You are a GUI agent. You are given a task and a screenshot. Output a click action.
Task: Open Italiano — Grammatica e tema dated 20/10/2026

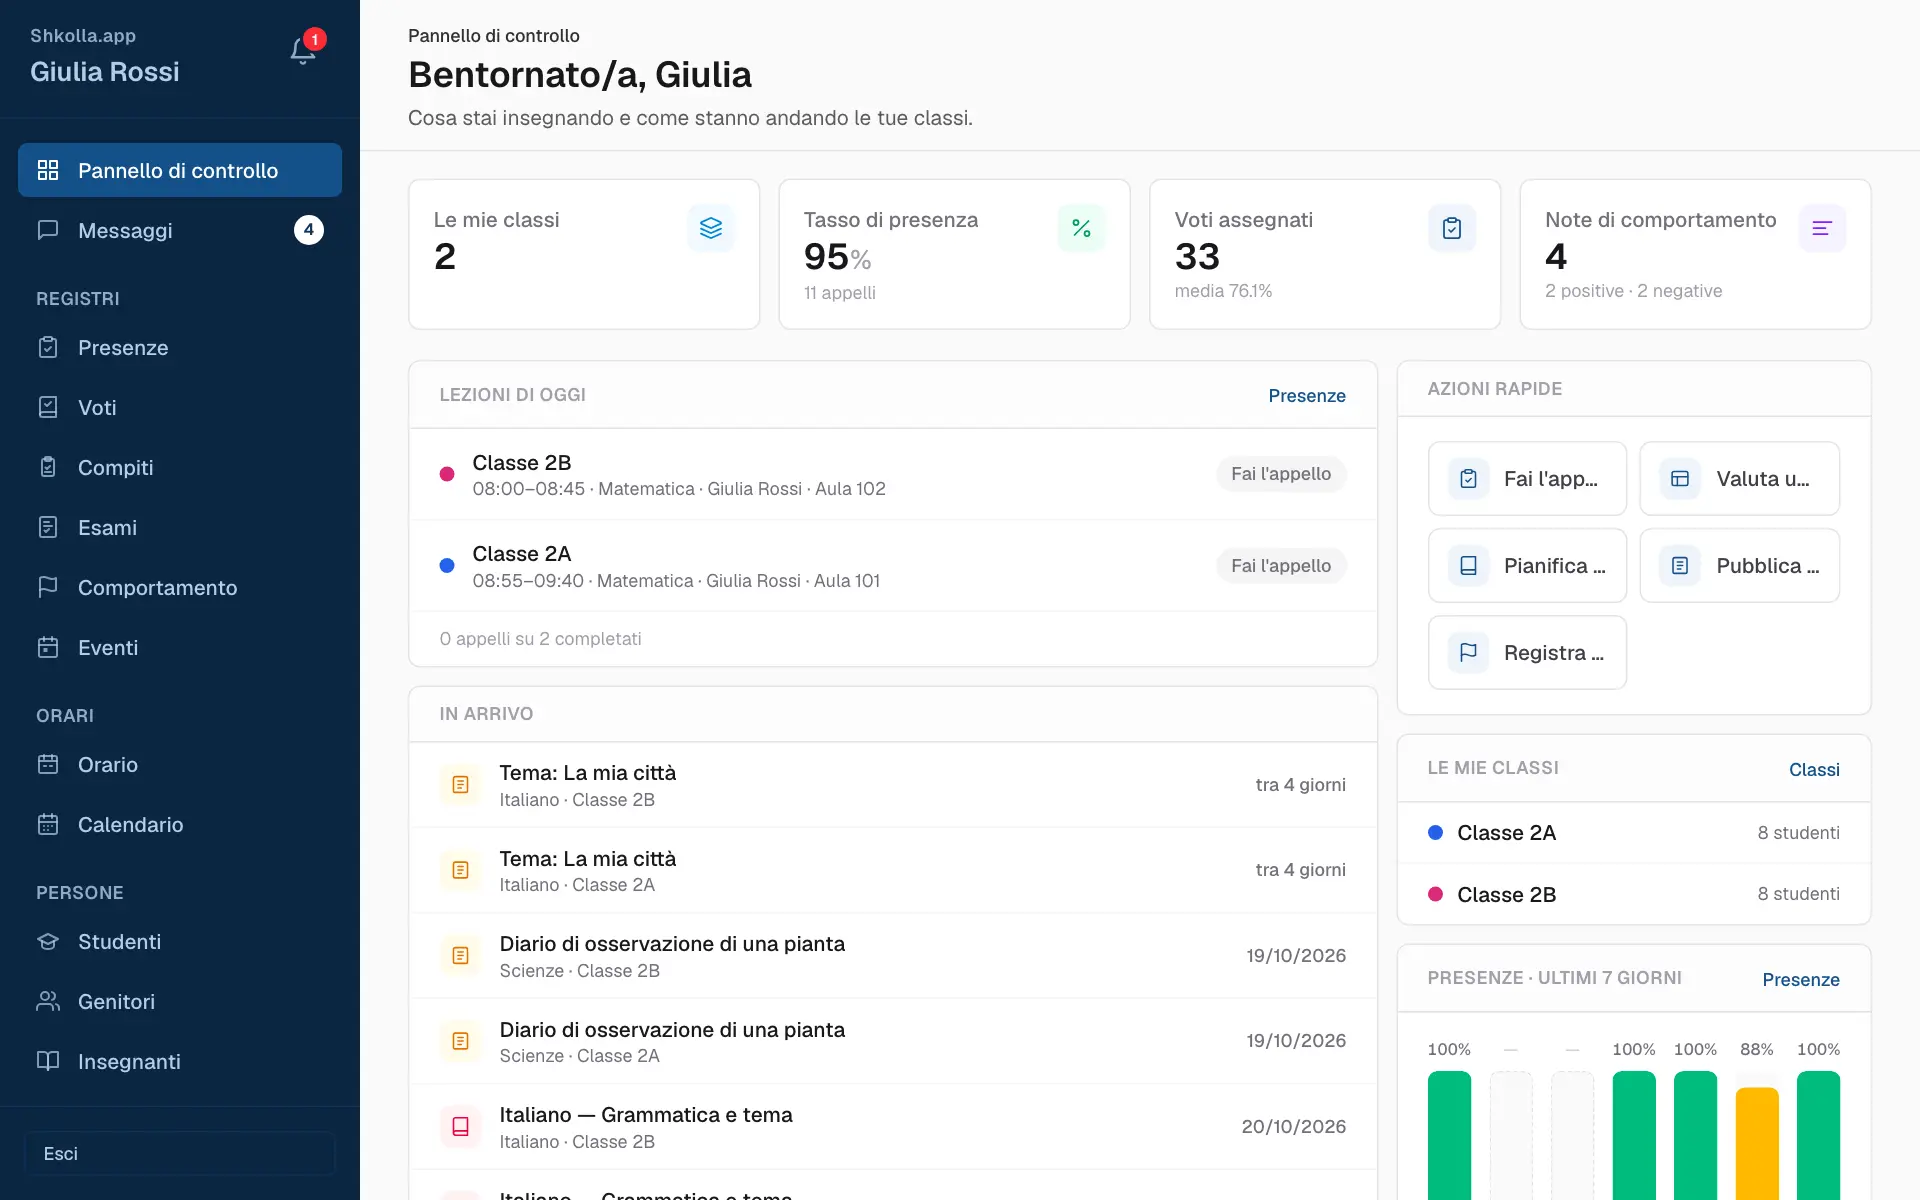pos(893,1127)
